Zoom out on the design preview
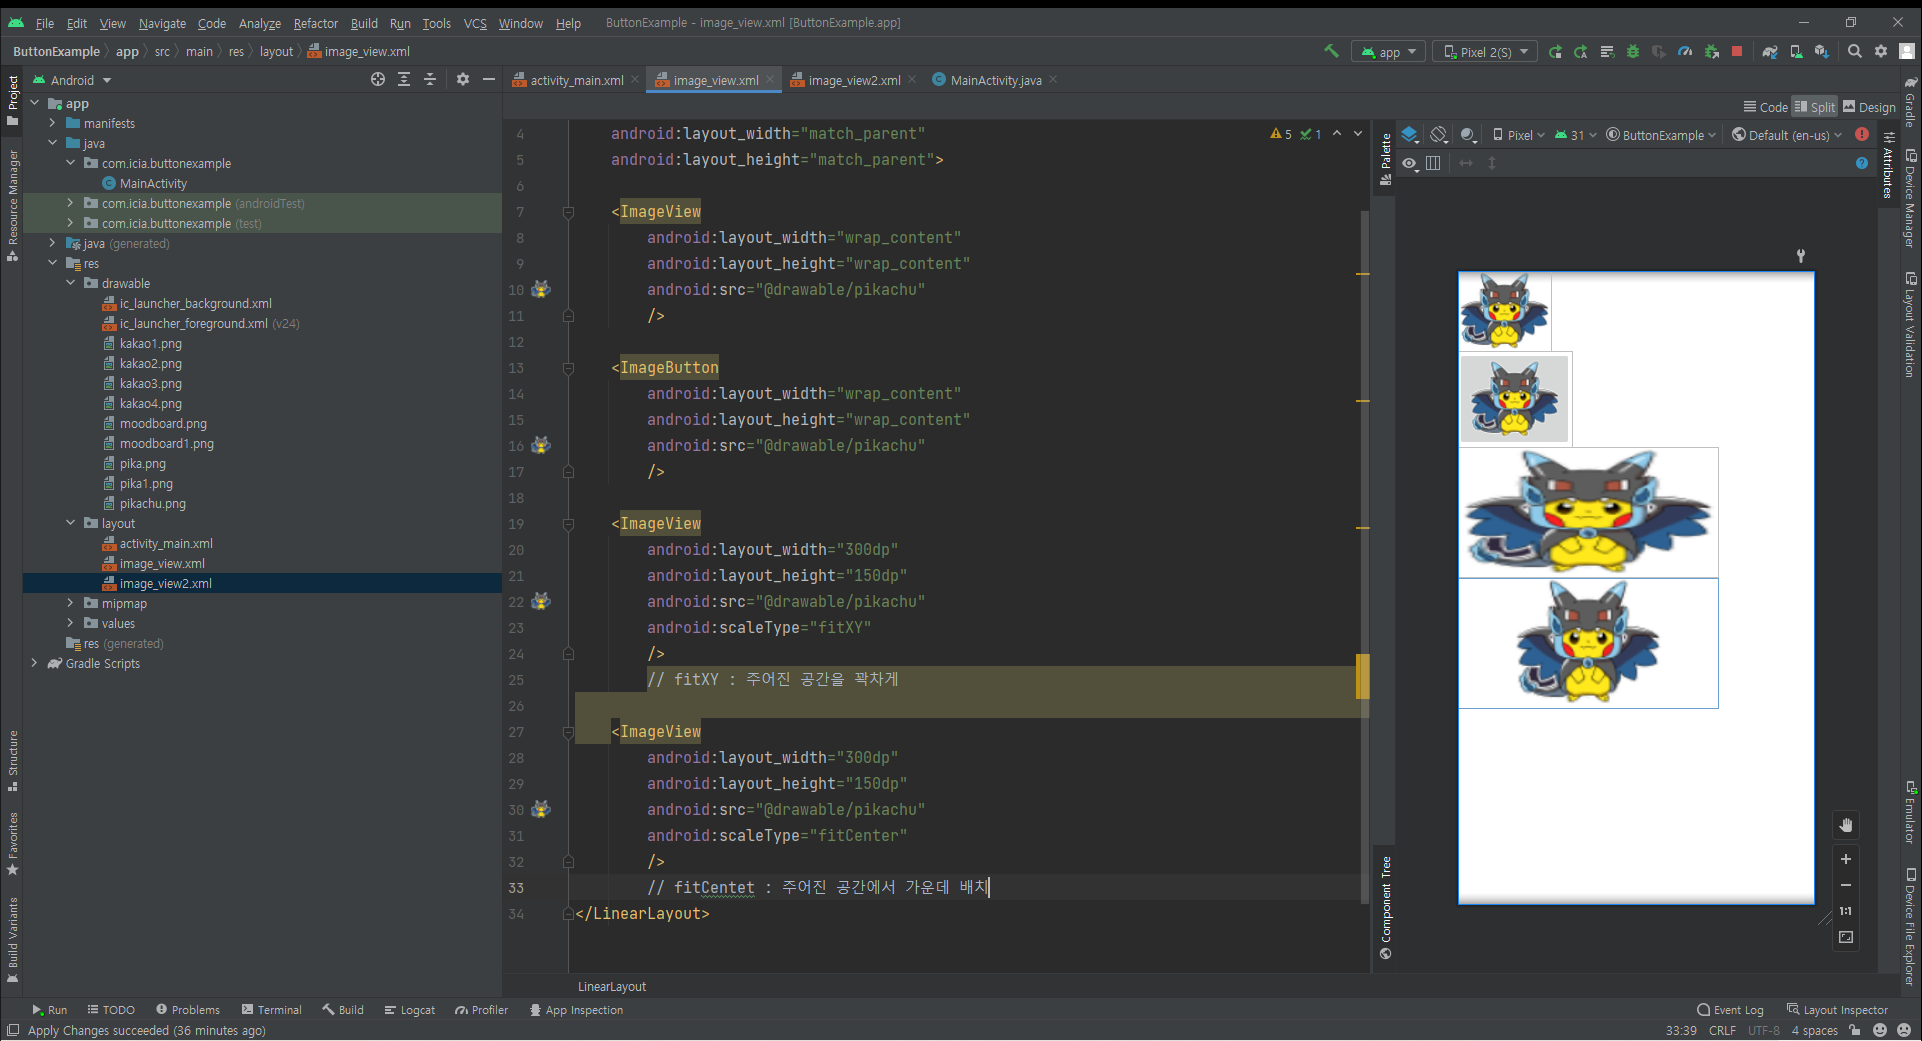1922x1041 pixels. tap(1846, 885)
